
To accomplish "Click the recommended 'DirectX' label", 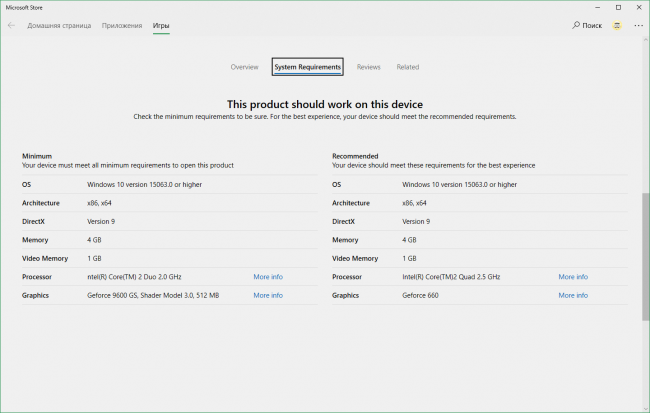I will coord(343,221).
